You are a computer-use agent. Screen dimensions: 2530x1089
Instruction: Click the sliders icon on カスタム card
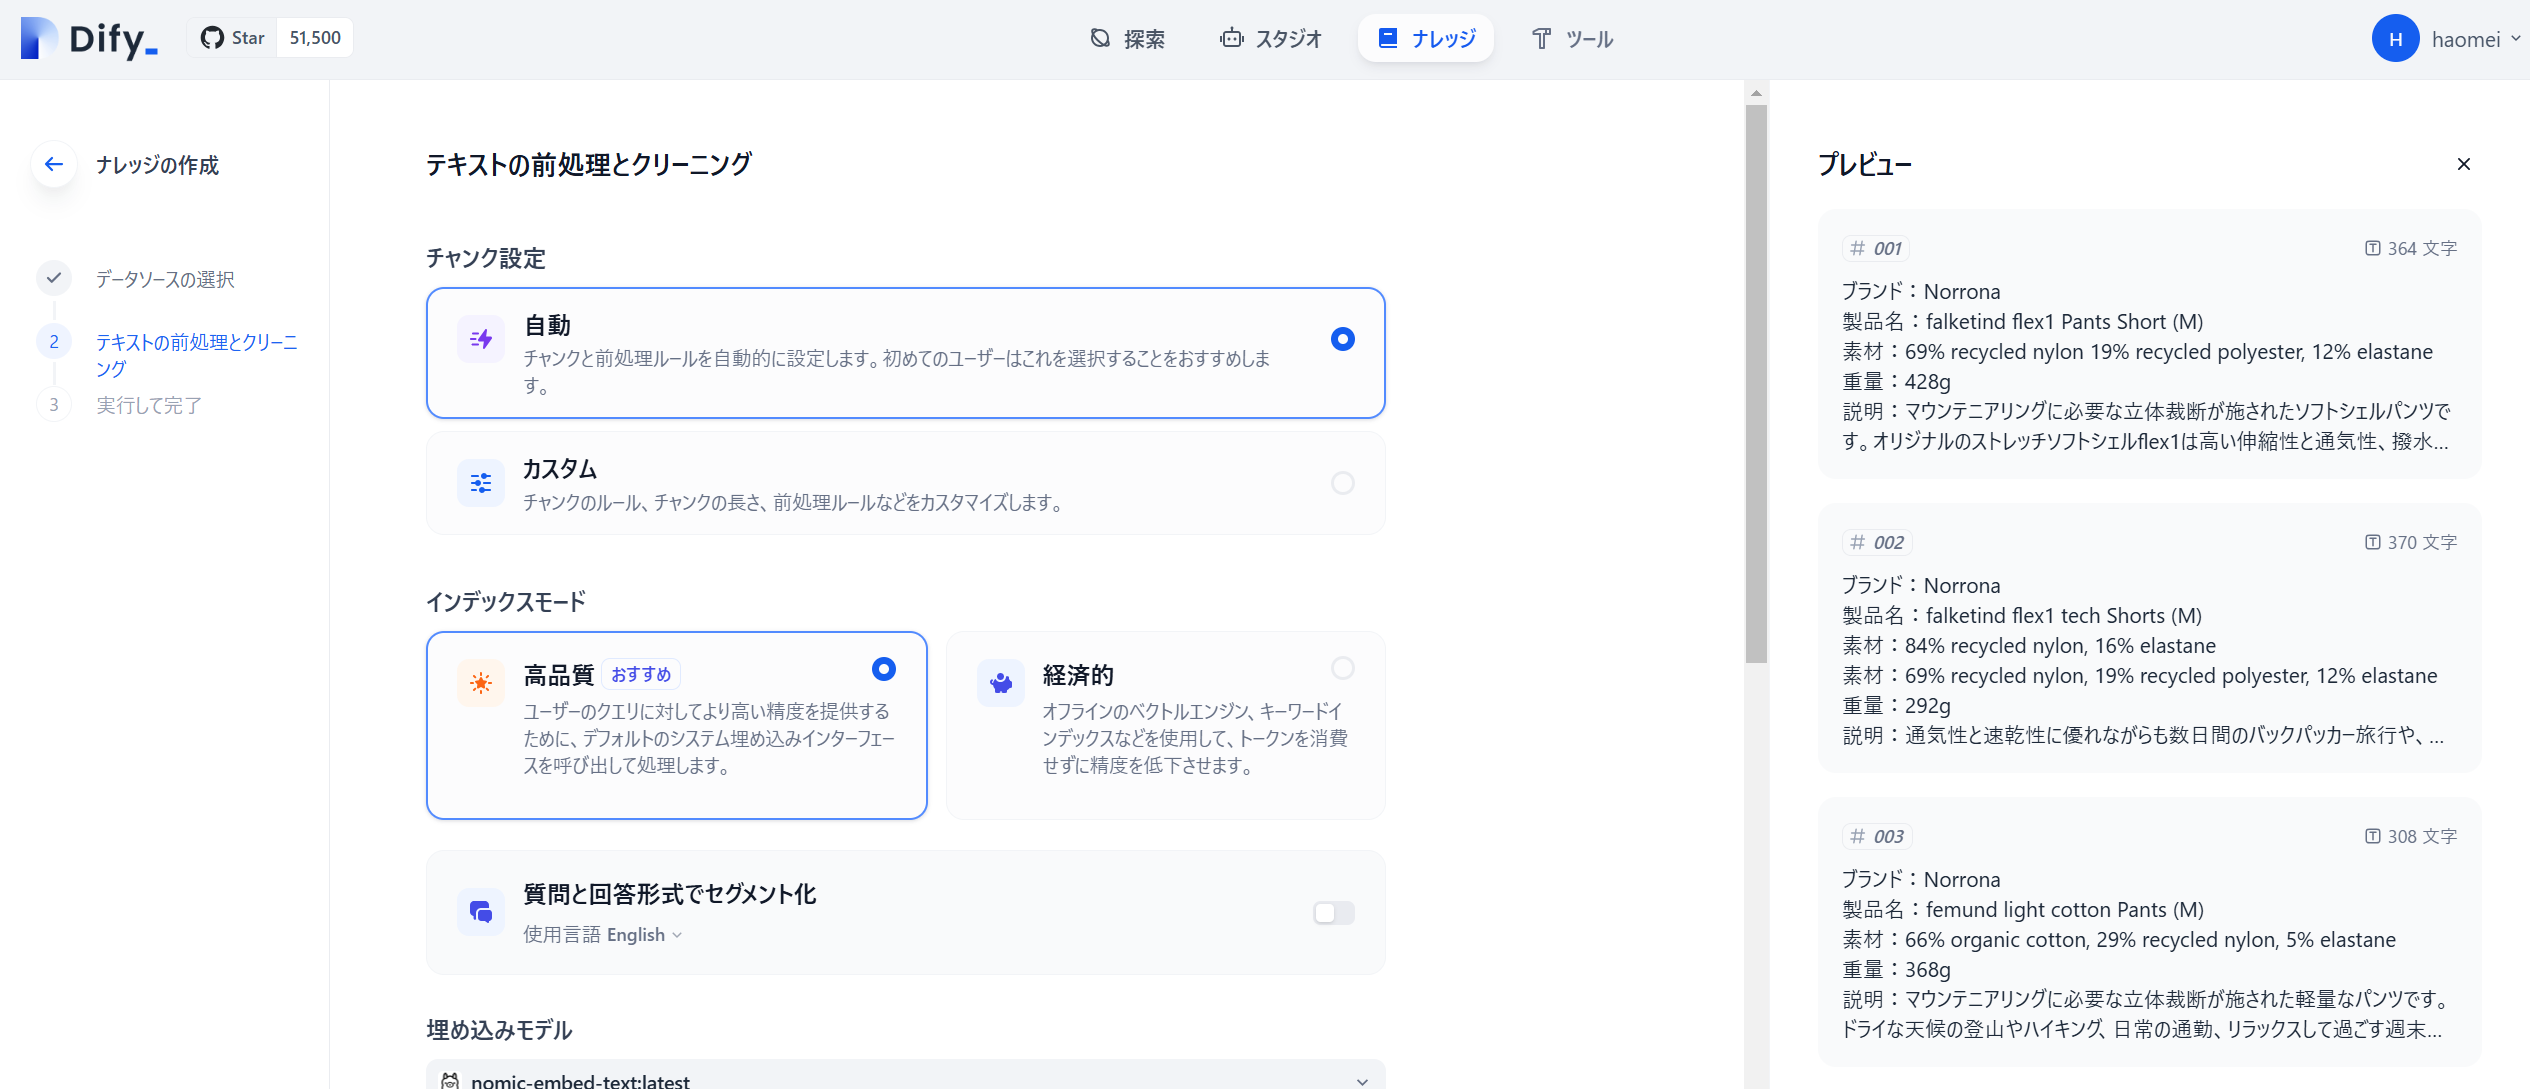tap(481, 483)
